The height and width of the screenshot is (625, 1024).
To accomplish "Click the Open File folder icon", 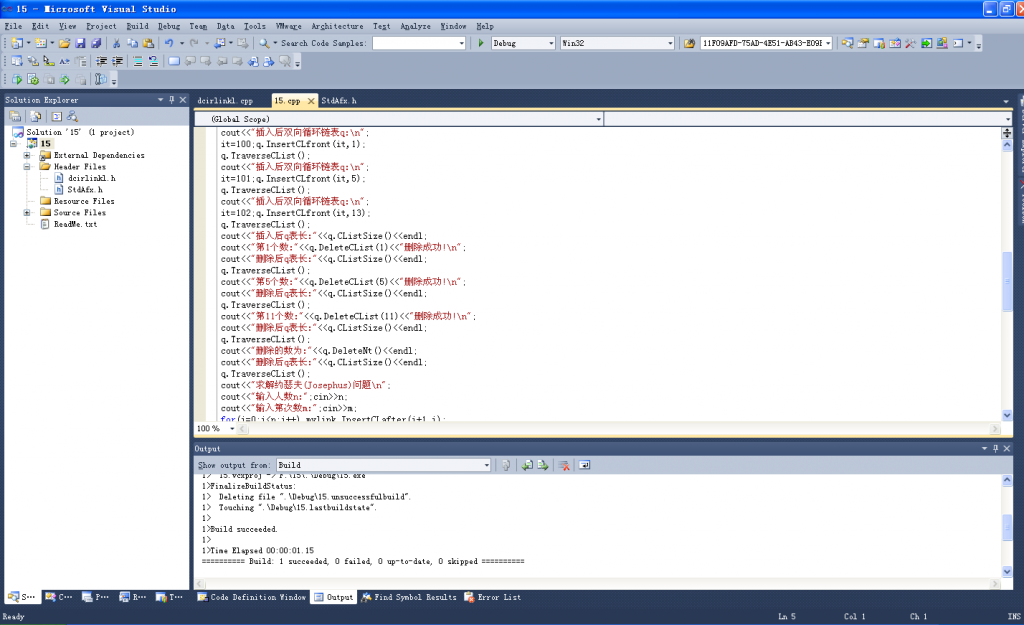I will tap(65, 44).
